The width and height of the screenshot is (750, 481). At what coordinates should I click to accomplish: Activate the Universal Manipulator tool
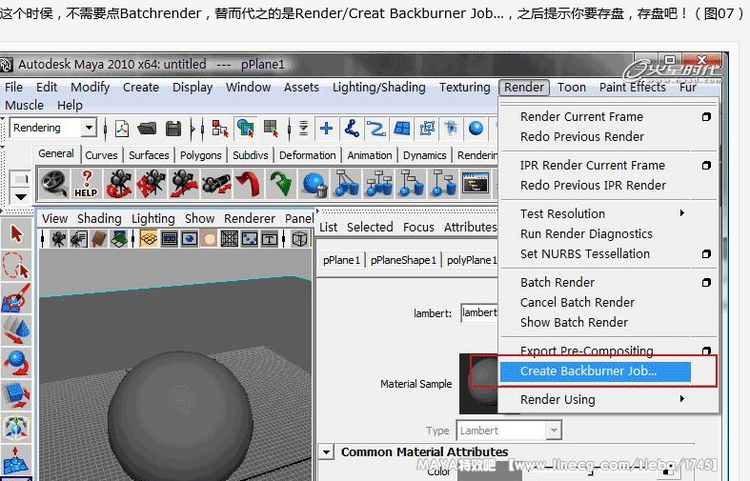[16, 427]
